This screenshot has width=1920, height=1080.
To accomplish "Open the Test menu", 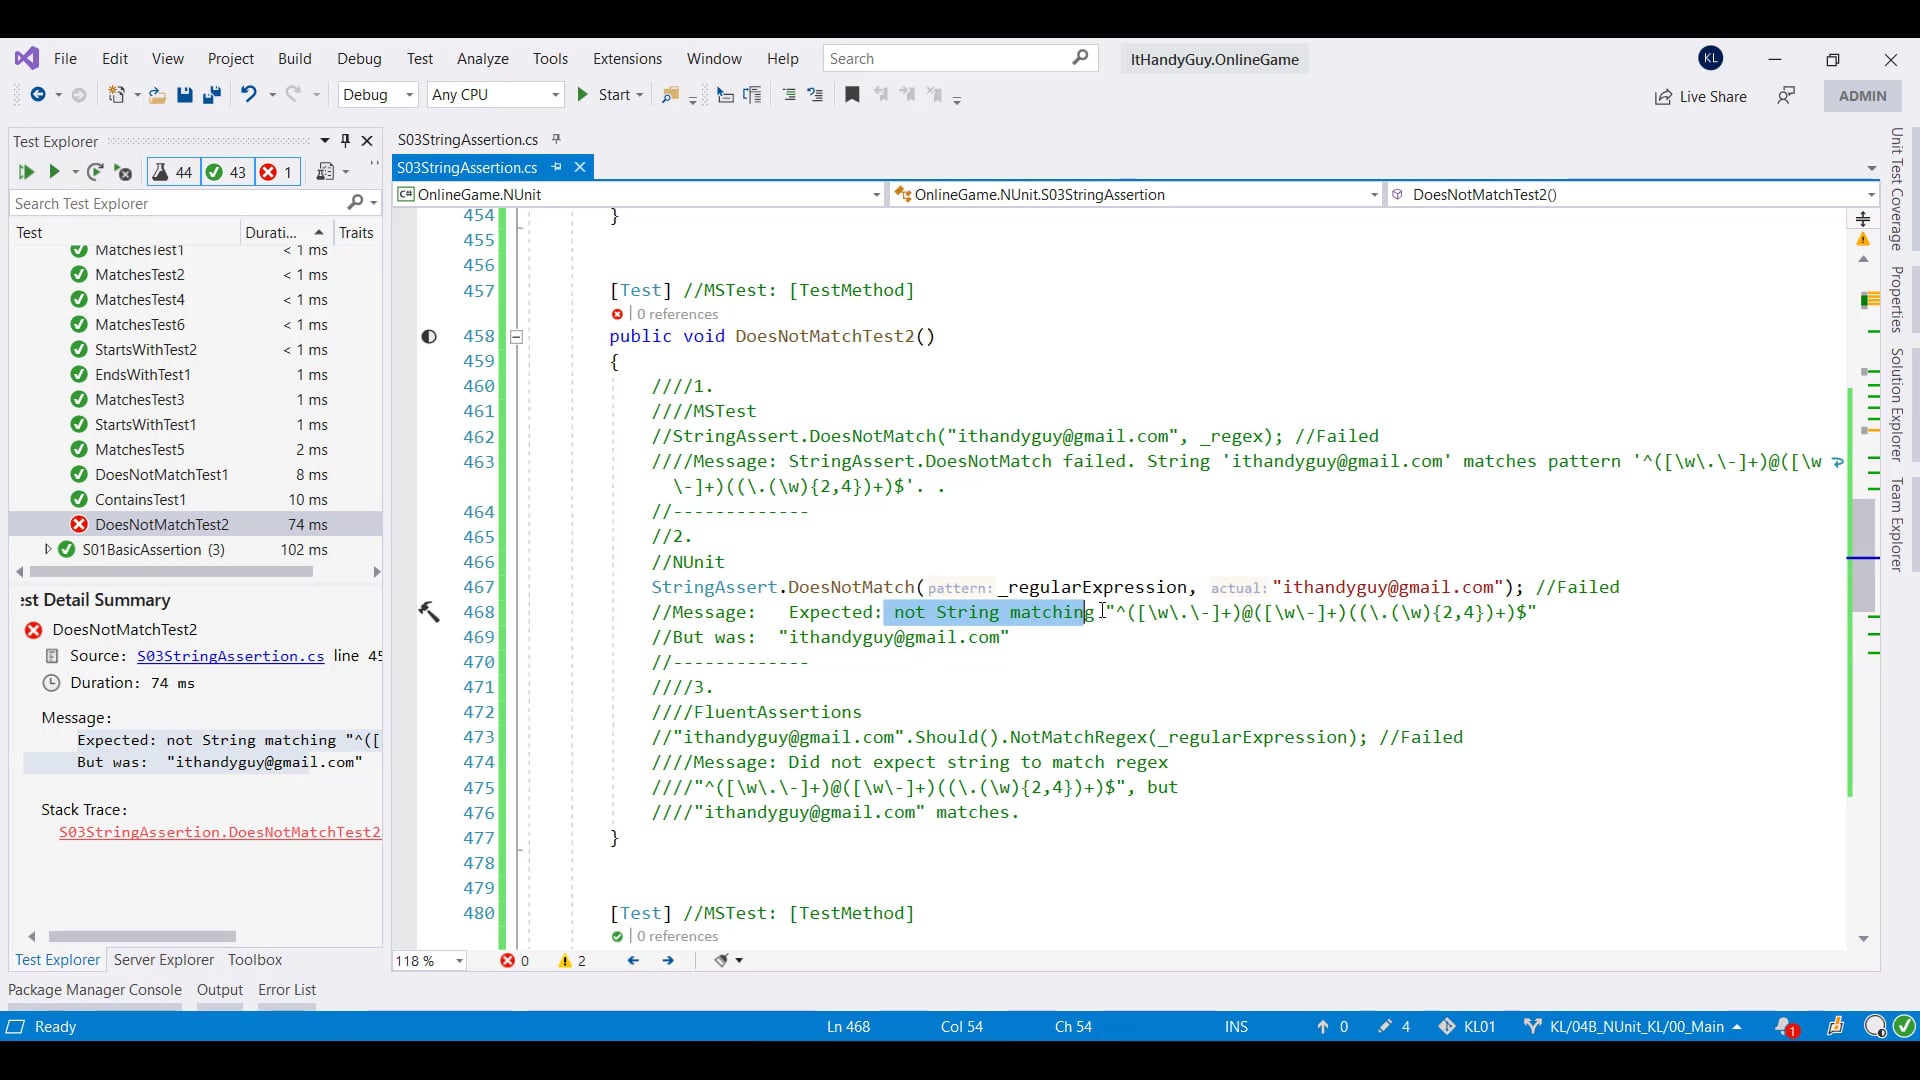I will click(x=419, y=58).
